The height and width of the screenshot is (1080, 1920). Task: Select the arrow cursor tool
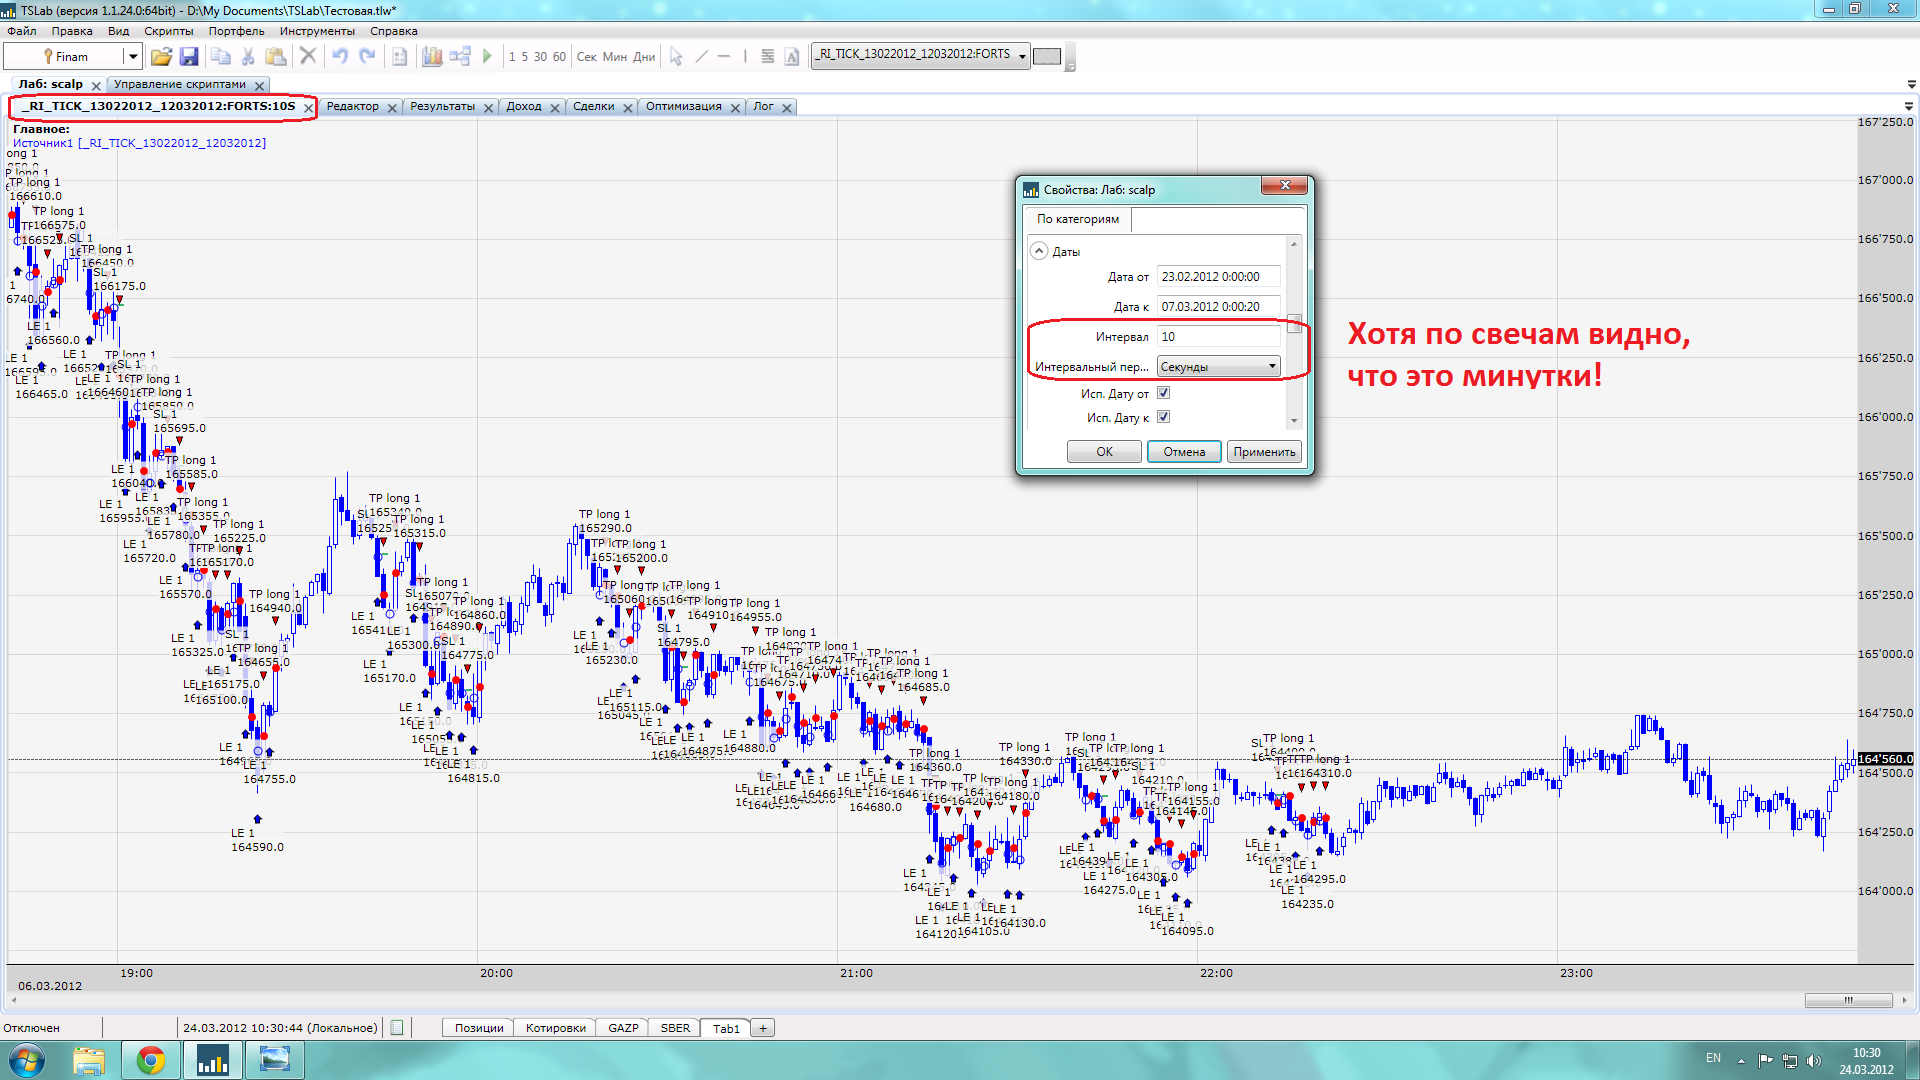(x=676, y=56)
